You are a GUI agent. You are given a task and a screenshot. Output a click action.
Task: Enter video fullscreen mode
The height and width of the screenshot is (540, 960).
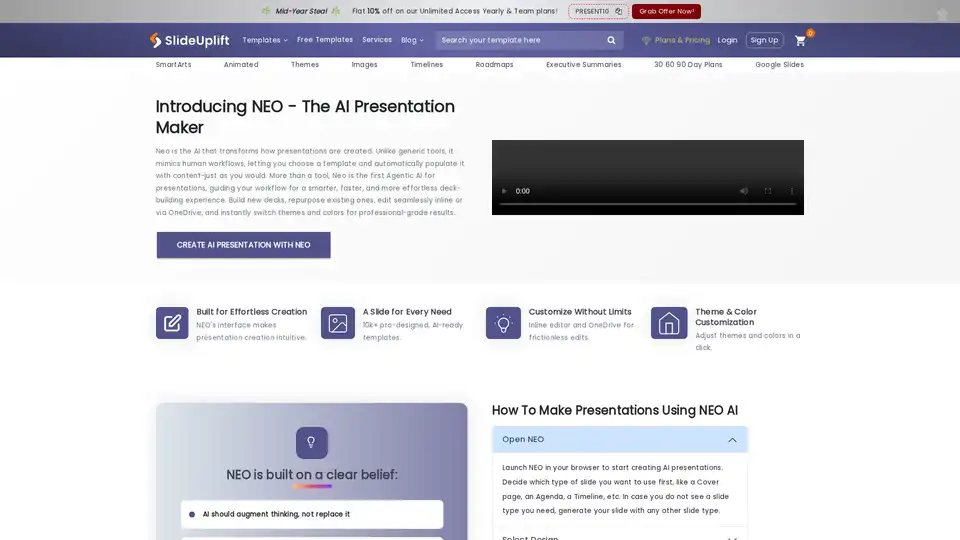768,191
